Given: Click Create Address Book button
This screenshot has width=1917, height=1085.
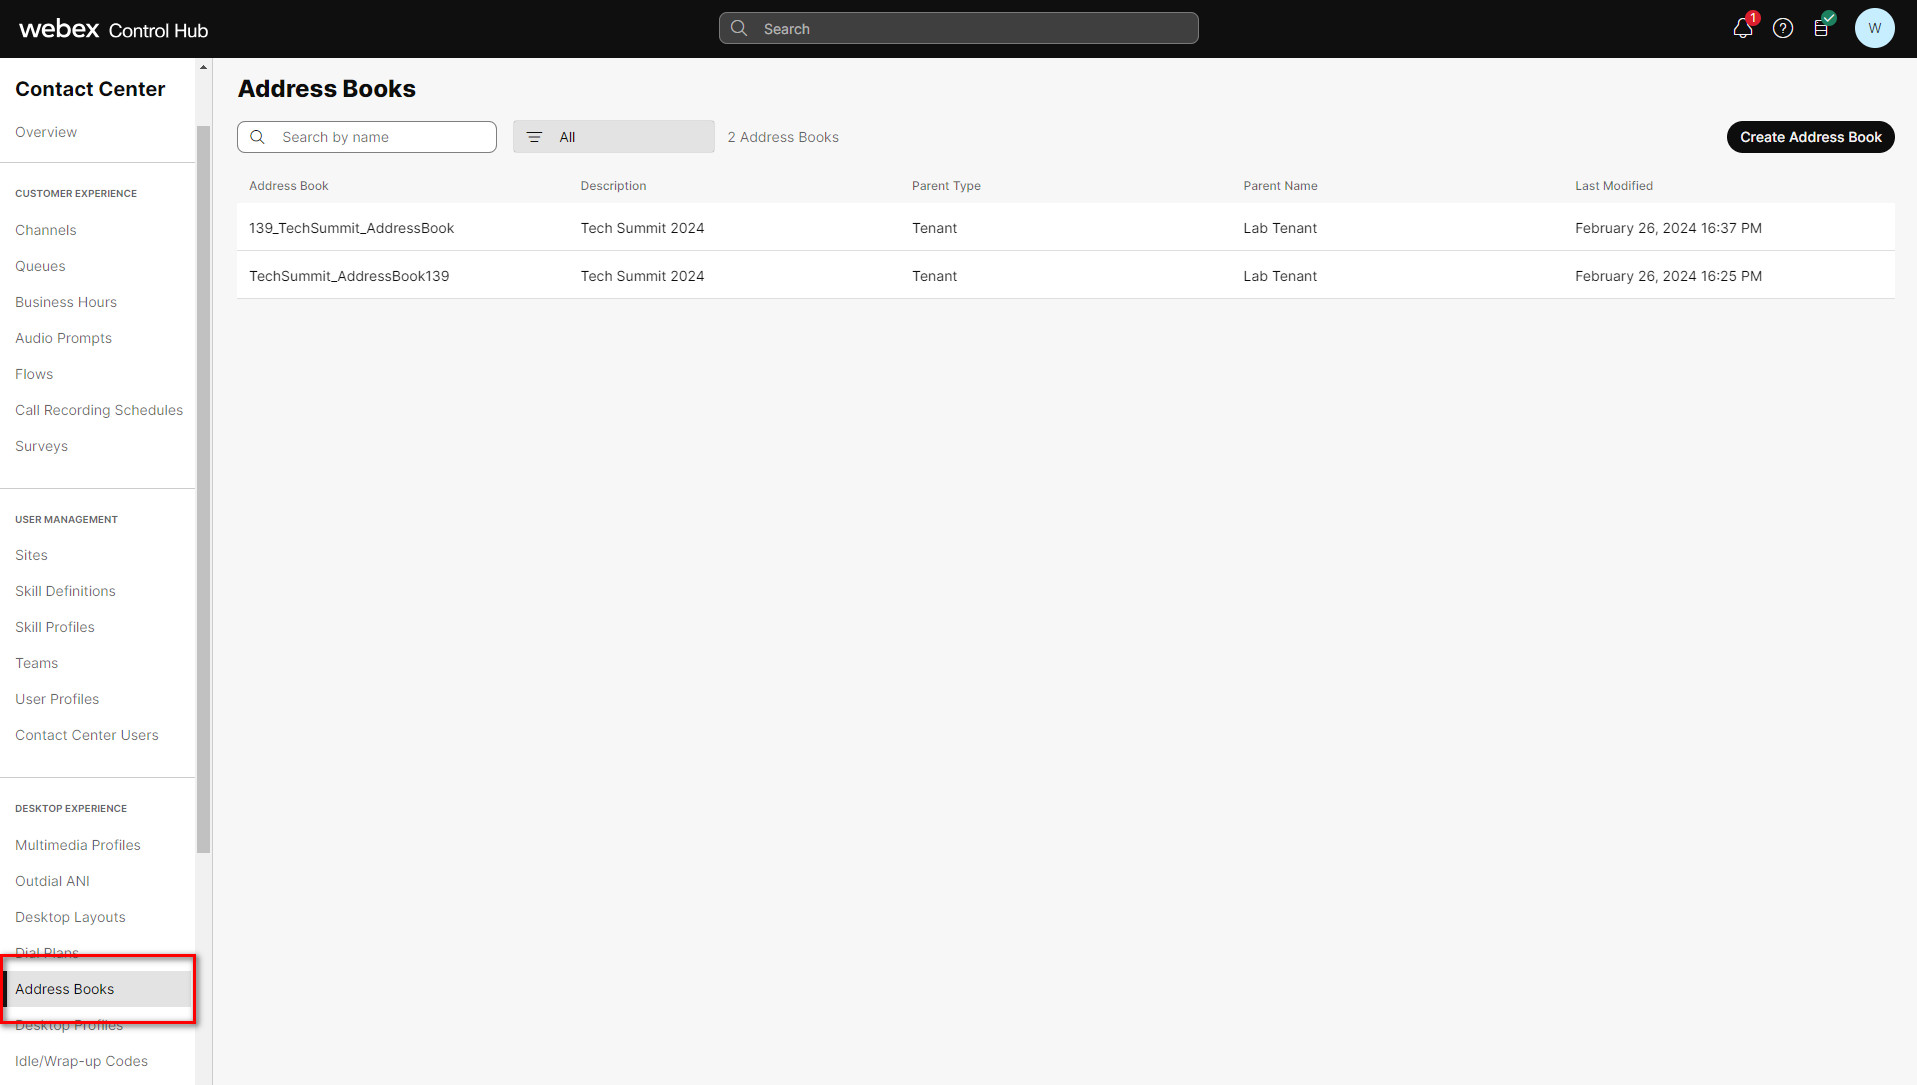Looking at the screenshot, I should click(1810, 137).
